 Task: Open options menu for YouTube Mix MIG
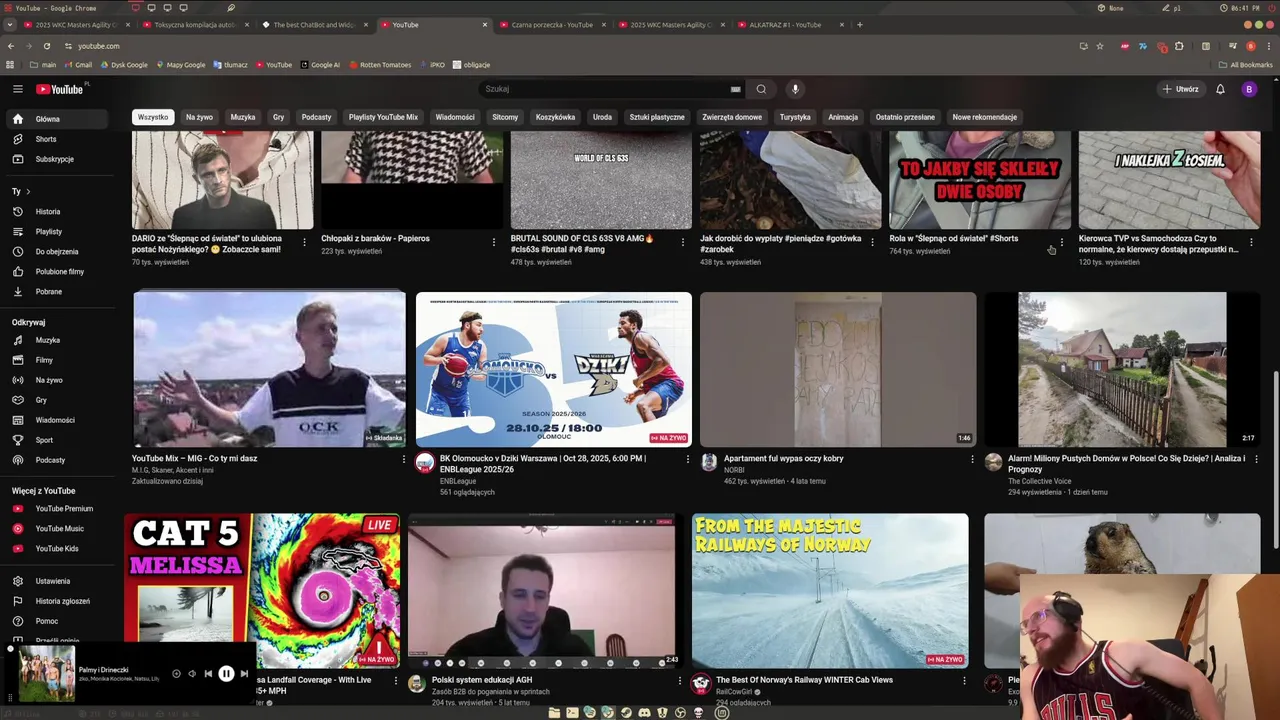click(404, 460)
